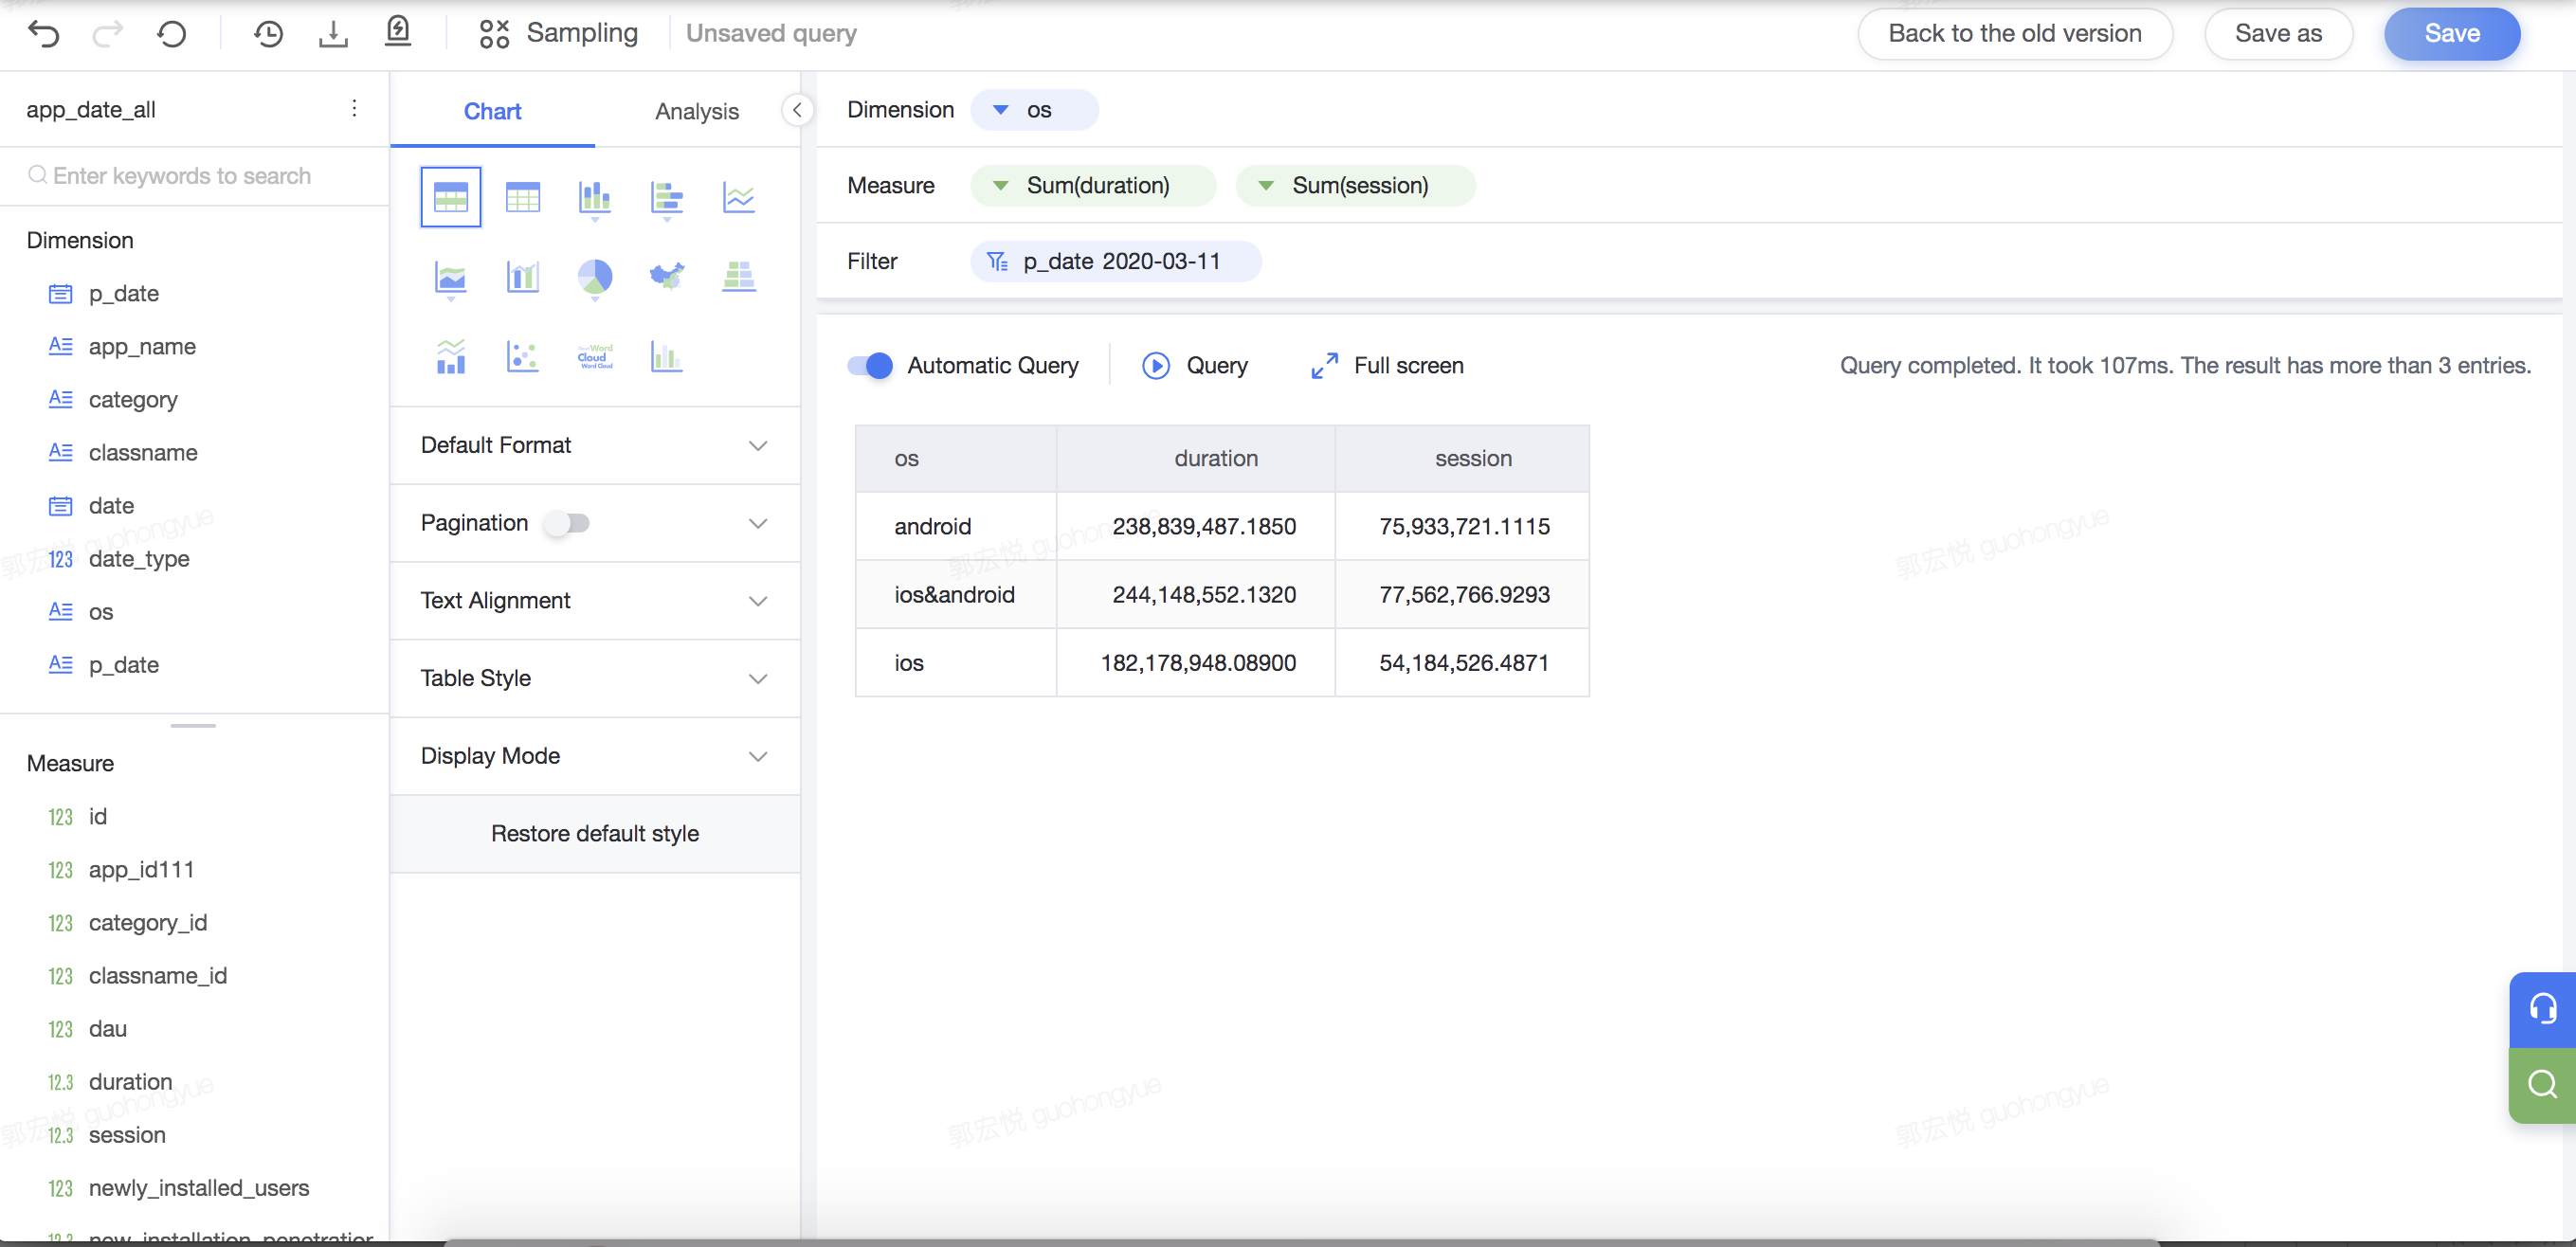Run the query with Query button

click(x=1196, y=366)
